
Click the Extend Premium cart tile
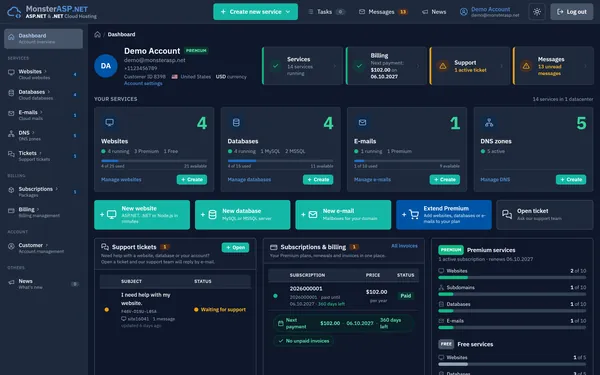pos(444,215)
